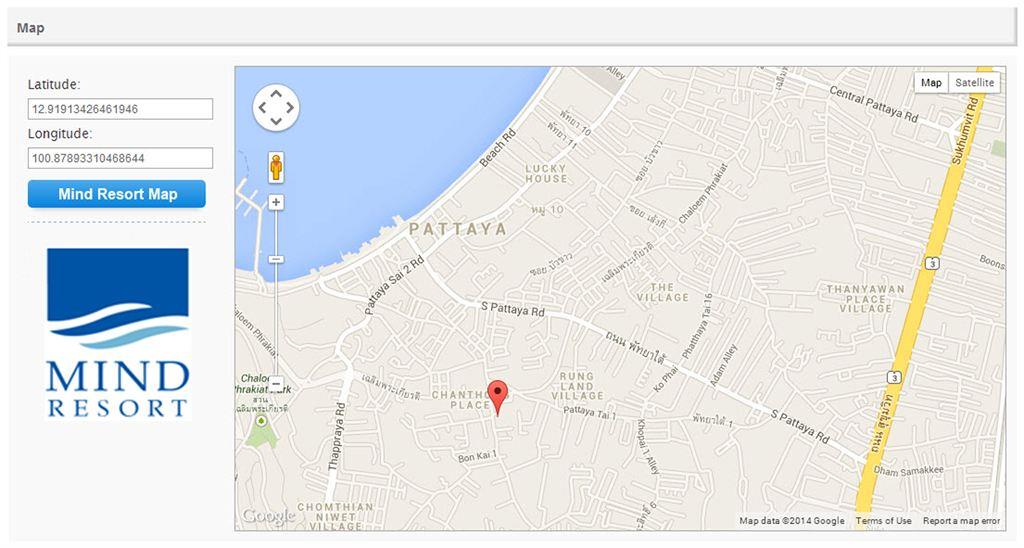Click the red location marker pin

coord(498,396)
